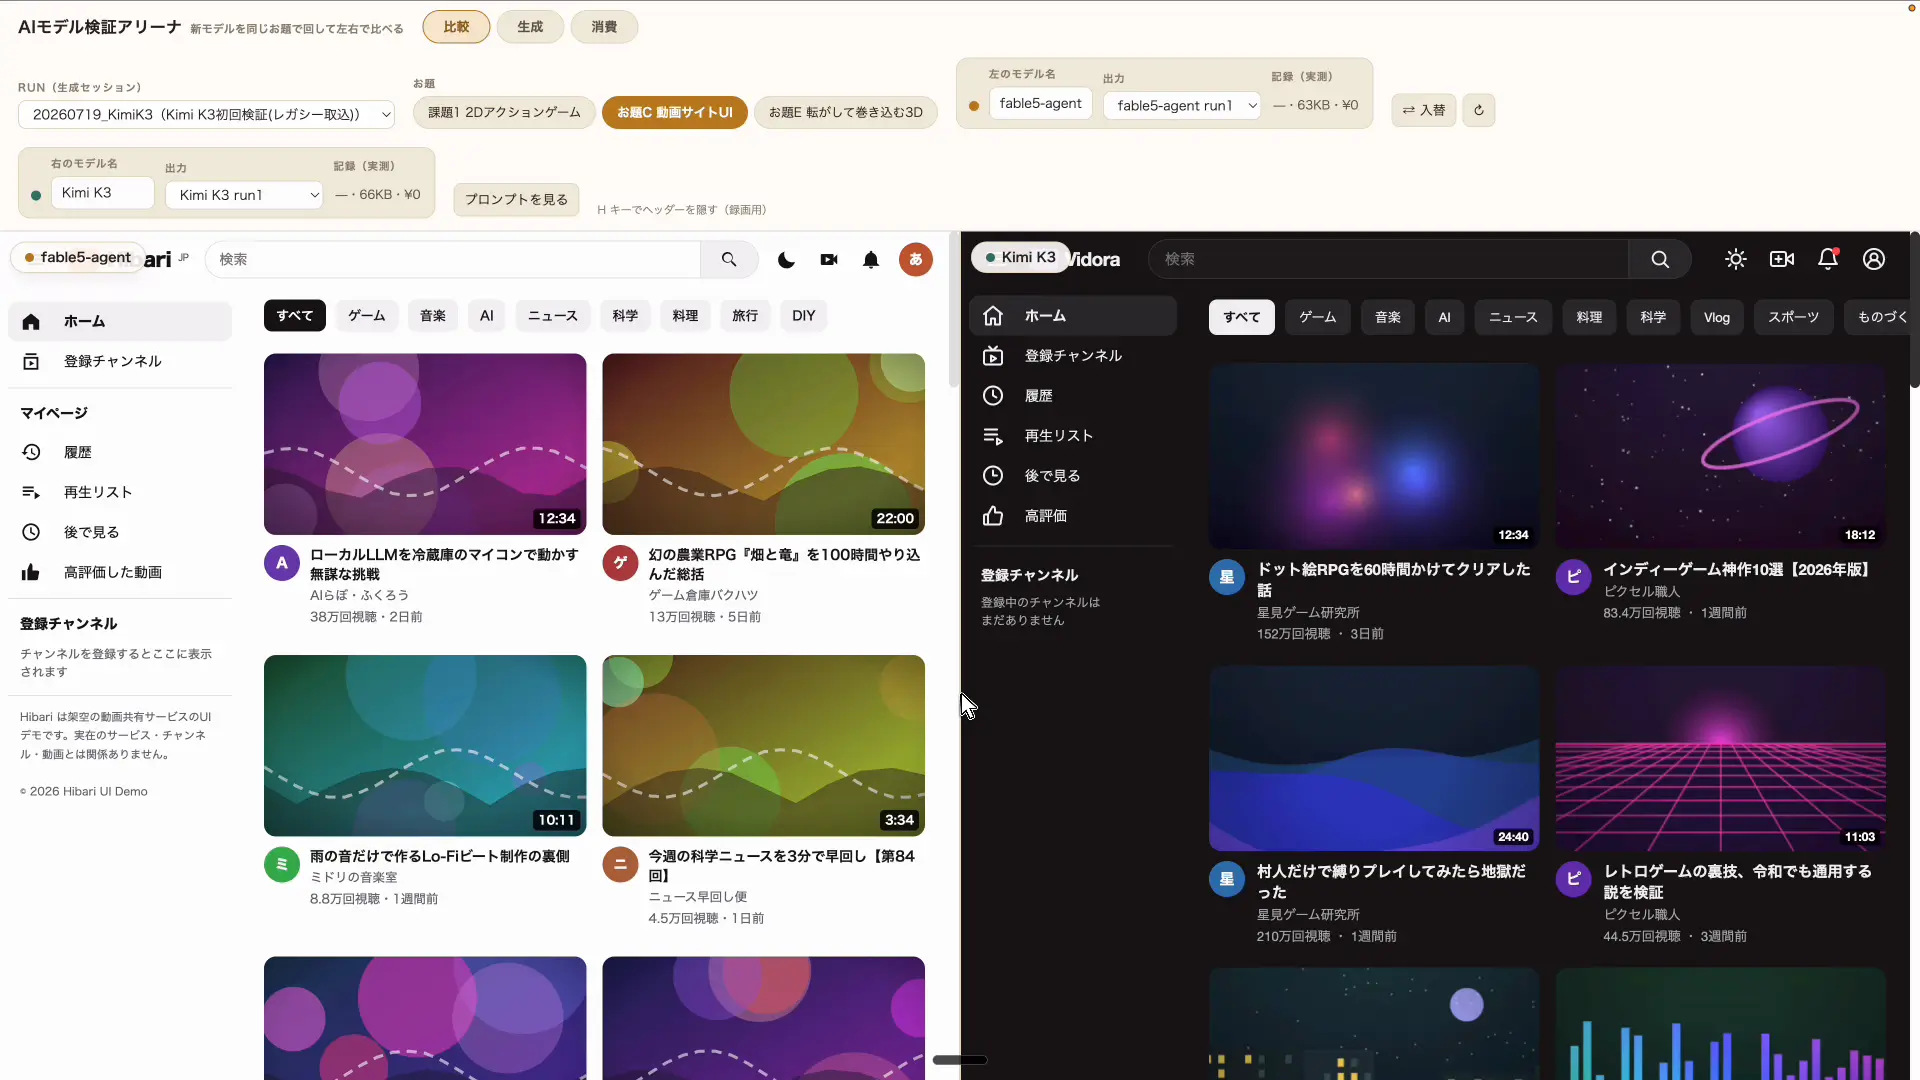Image resolution: width=1920 pixels, height=1080 pixels.
Task: Click the left pane vertical scrollbar
Action: click(x=954, y=311)
